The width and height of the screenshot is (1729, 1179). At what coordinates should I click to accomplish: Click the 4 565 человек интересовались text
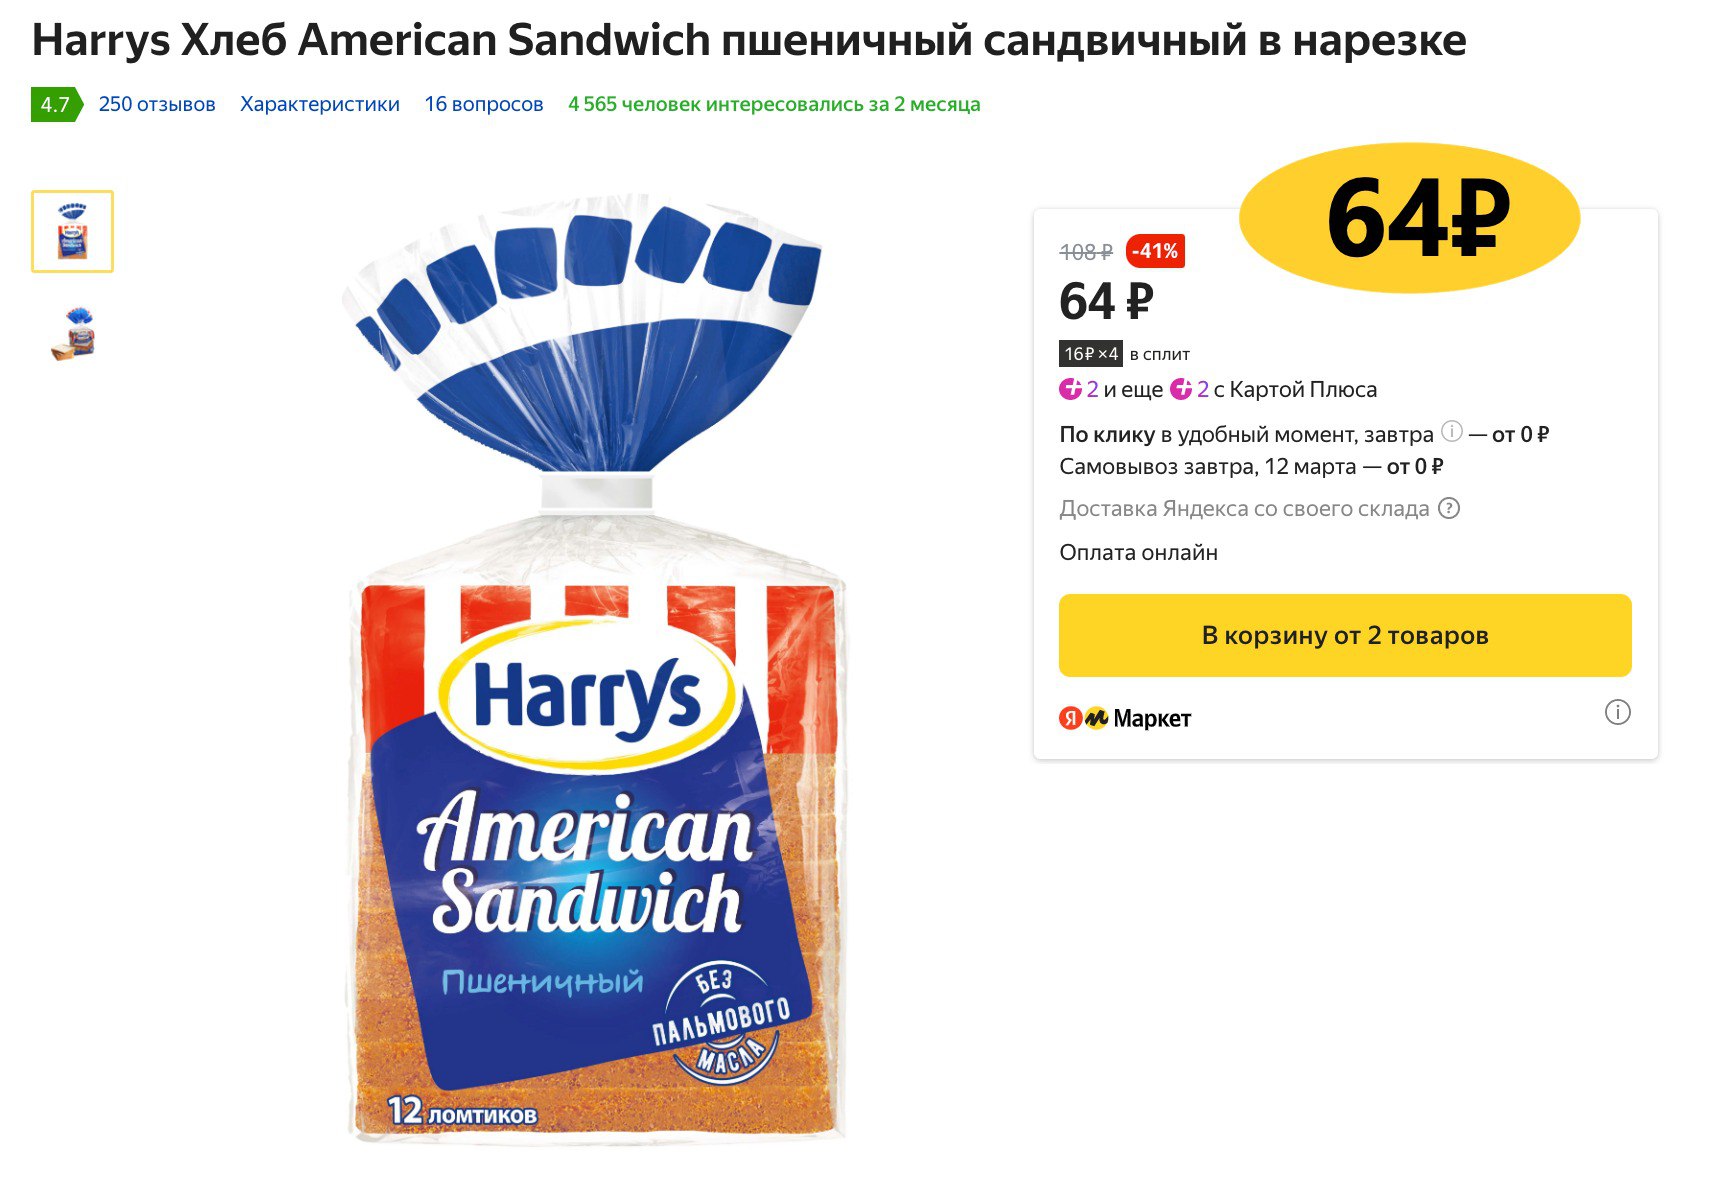(774, 105)
